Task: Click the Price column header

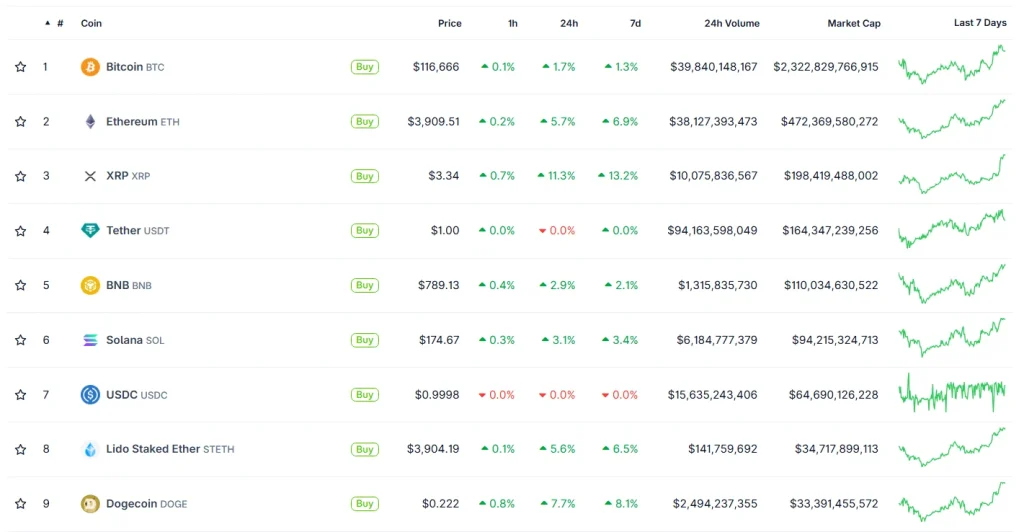Action: point(449,23)
